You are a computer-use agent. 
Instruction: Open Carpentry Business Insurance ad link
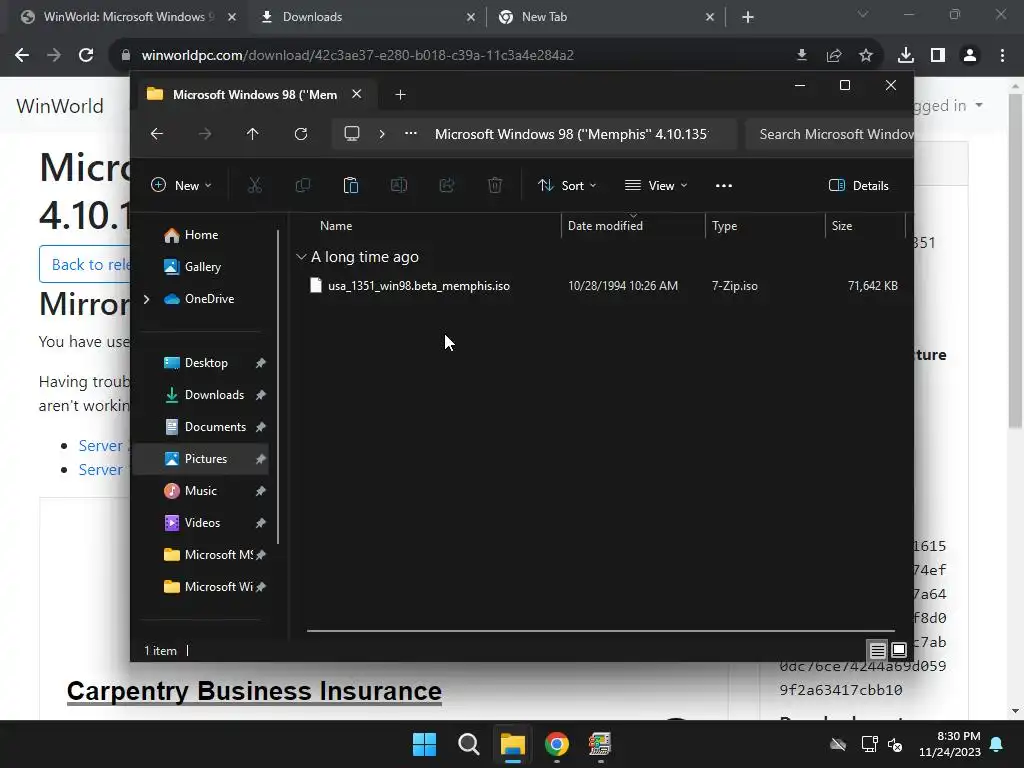click(x=254, y=691)
